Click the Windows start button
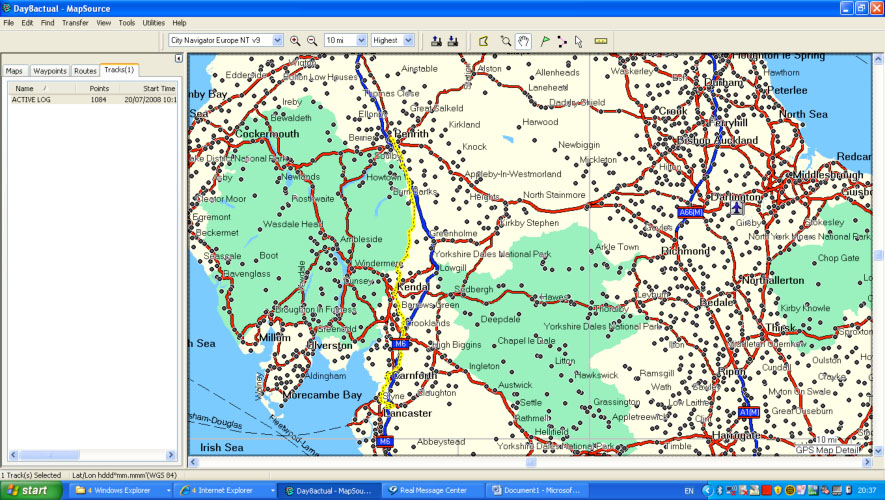885x500 pixels. click(31, 490)
